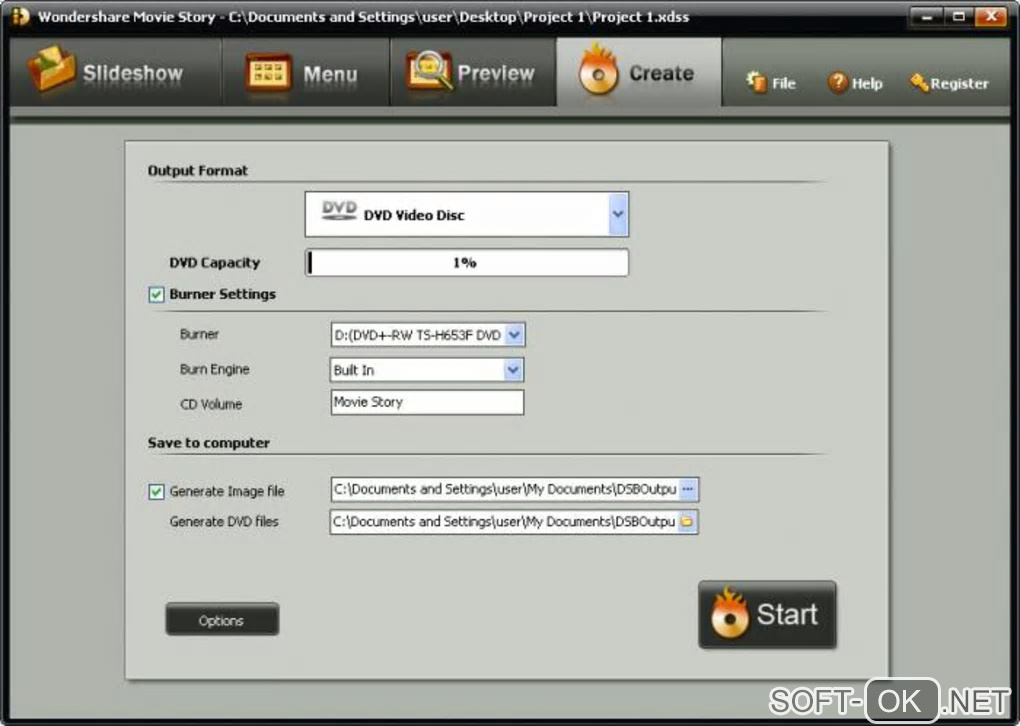Click the CD Volume text field
1020x726 pixels.
pos(427,402)
